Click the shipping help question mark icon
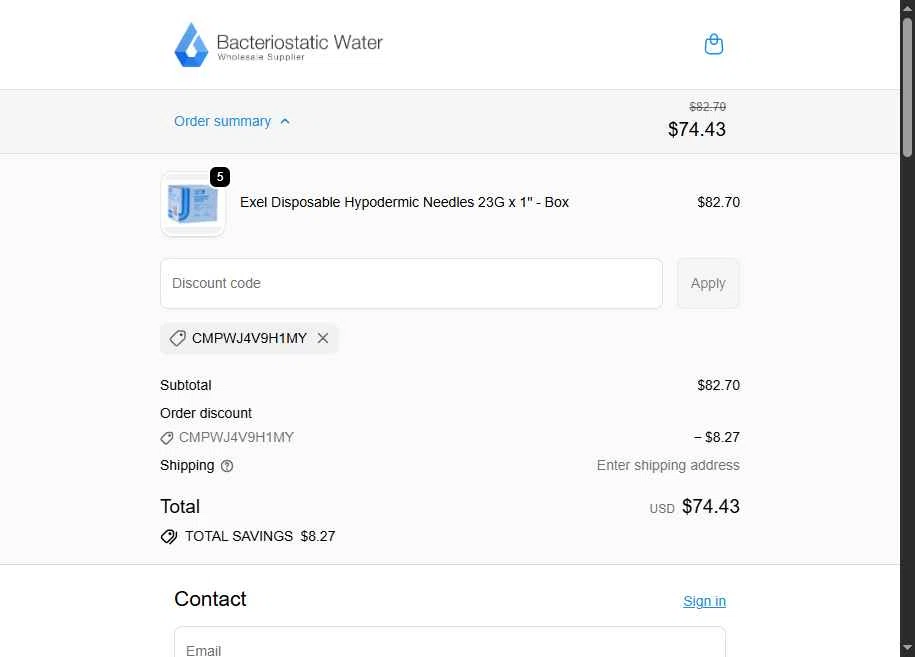 [x=227, y=466]
